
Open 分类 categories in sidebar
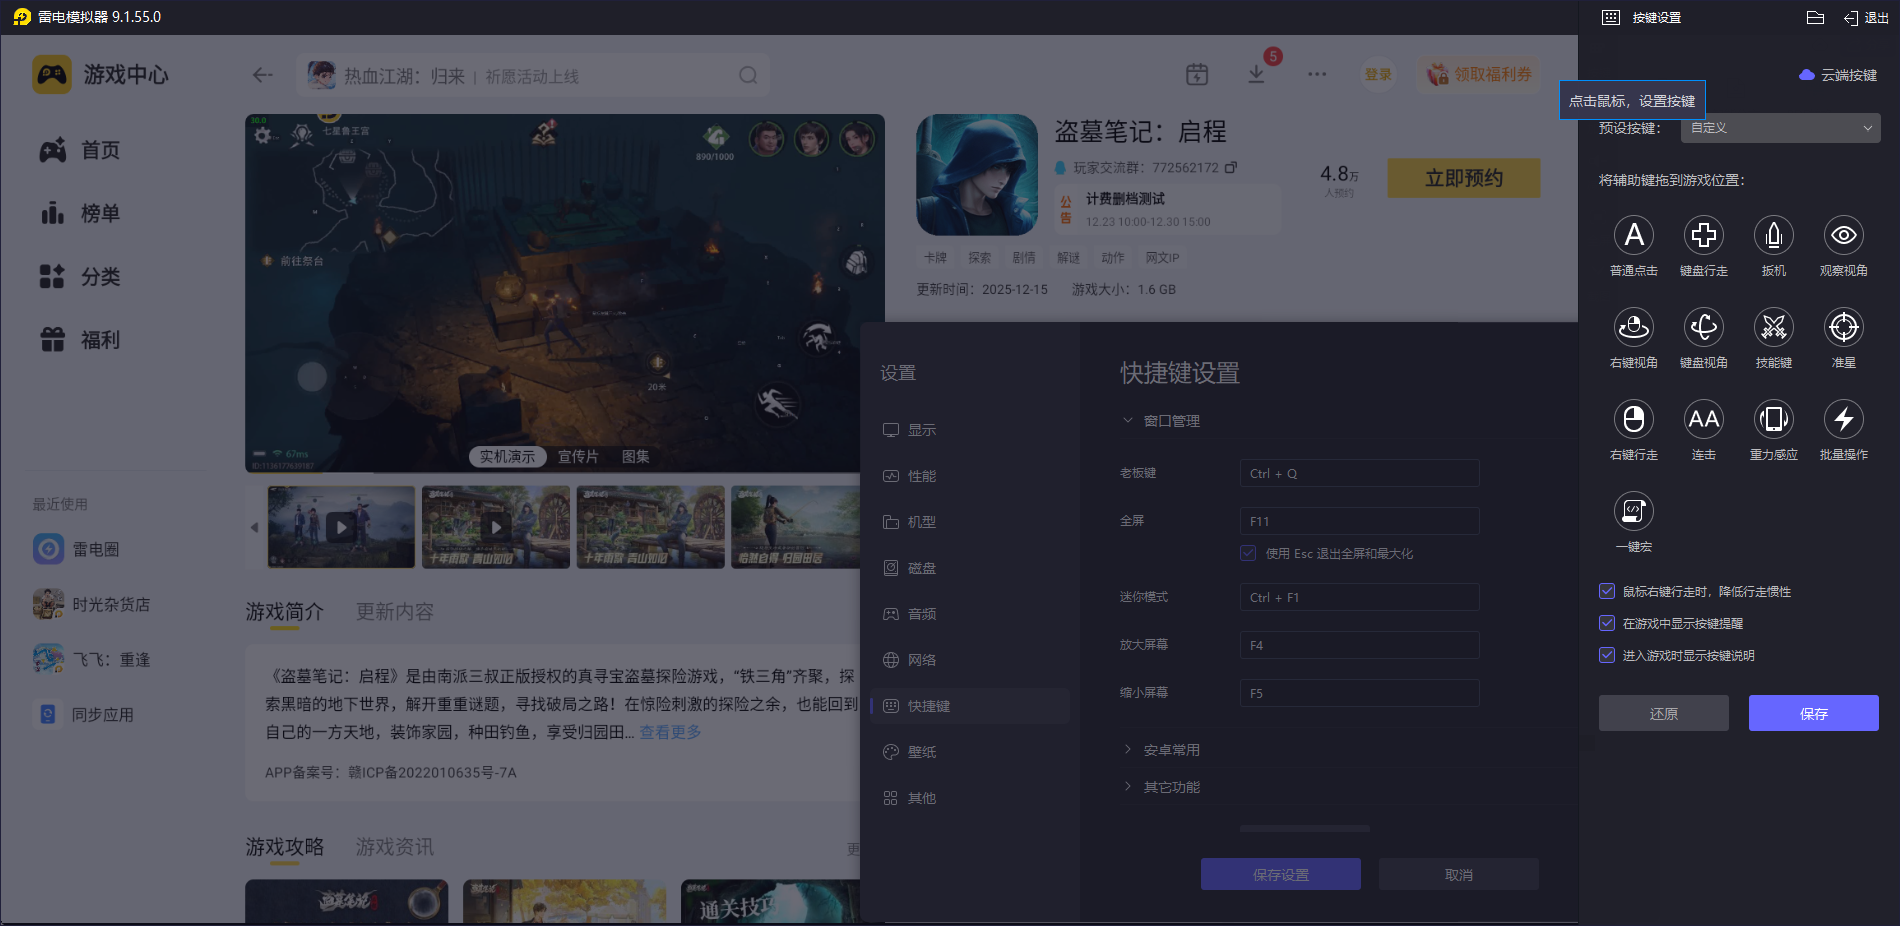80,276
